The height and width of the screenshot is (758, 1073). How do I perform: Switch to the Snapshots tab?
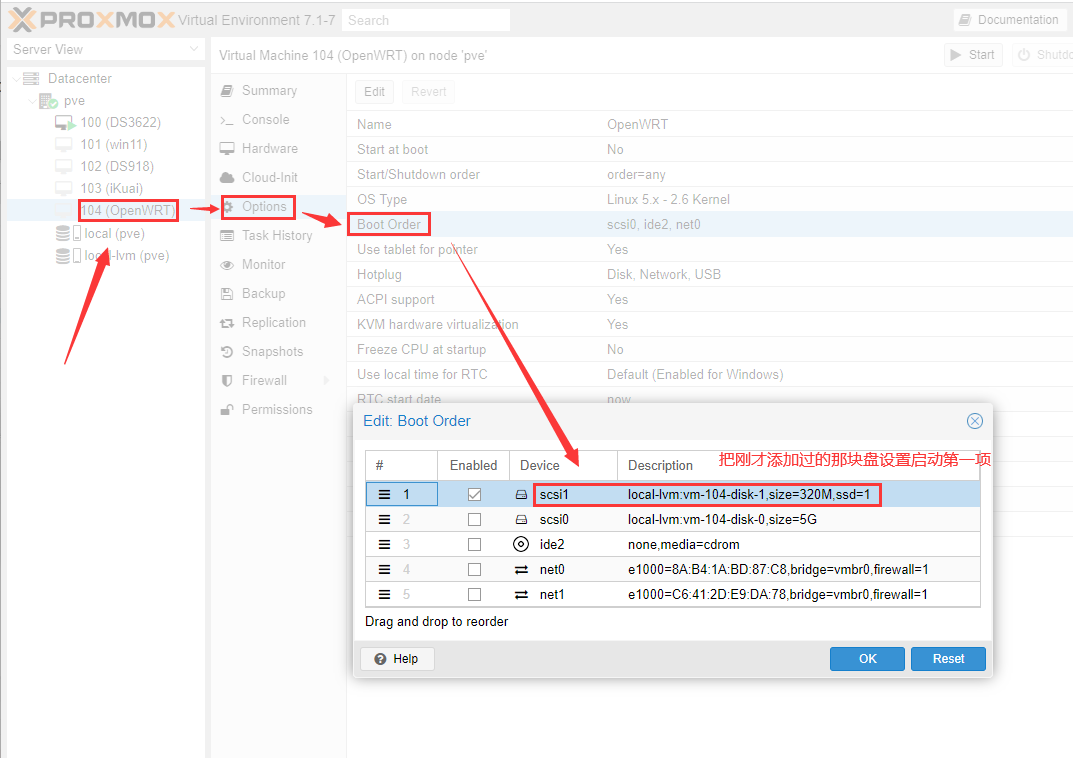pos(272,352)
